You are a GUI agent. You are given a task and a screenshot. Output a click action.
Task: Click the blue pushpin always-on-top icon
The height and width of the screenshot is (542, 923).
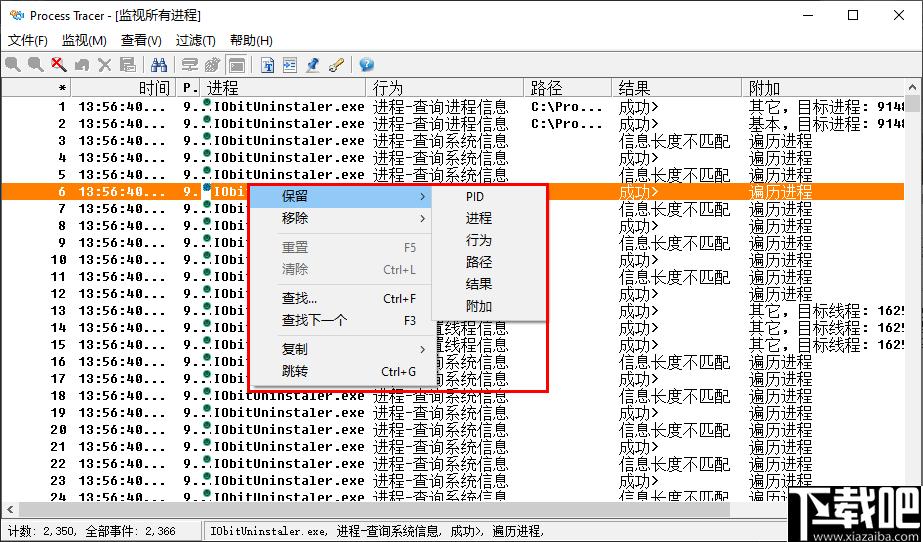coord(313,64)
